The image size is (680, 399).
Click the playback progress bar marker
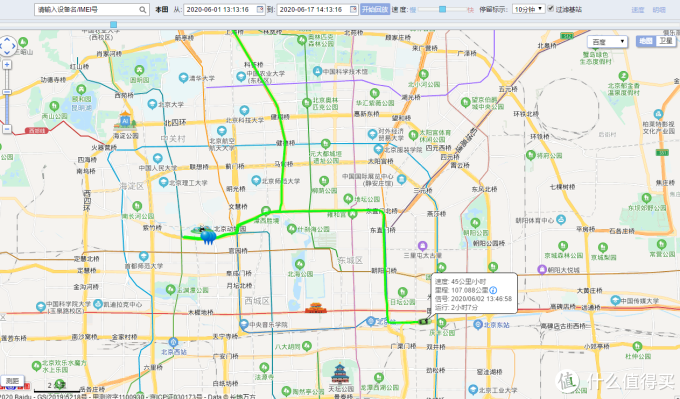[113, 25]
